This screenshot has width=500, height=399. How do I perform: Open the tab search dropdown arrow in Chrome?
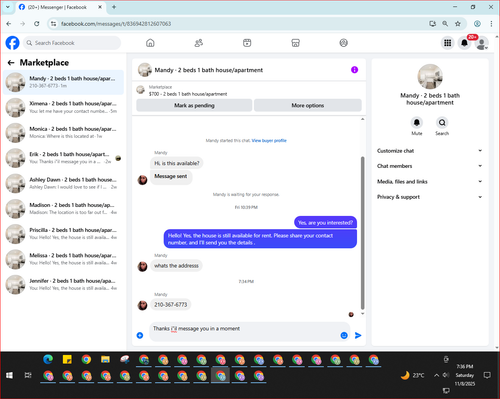pyautogui.click(x=8, y=7)
